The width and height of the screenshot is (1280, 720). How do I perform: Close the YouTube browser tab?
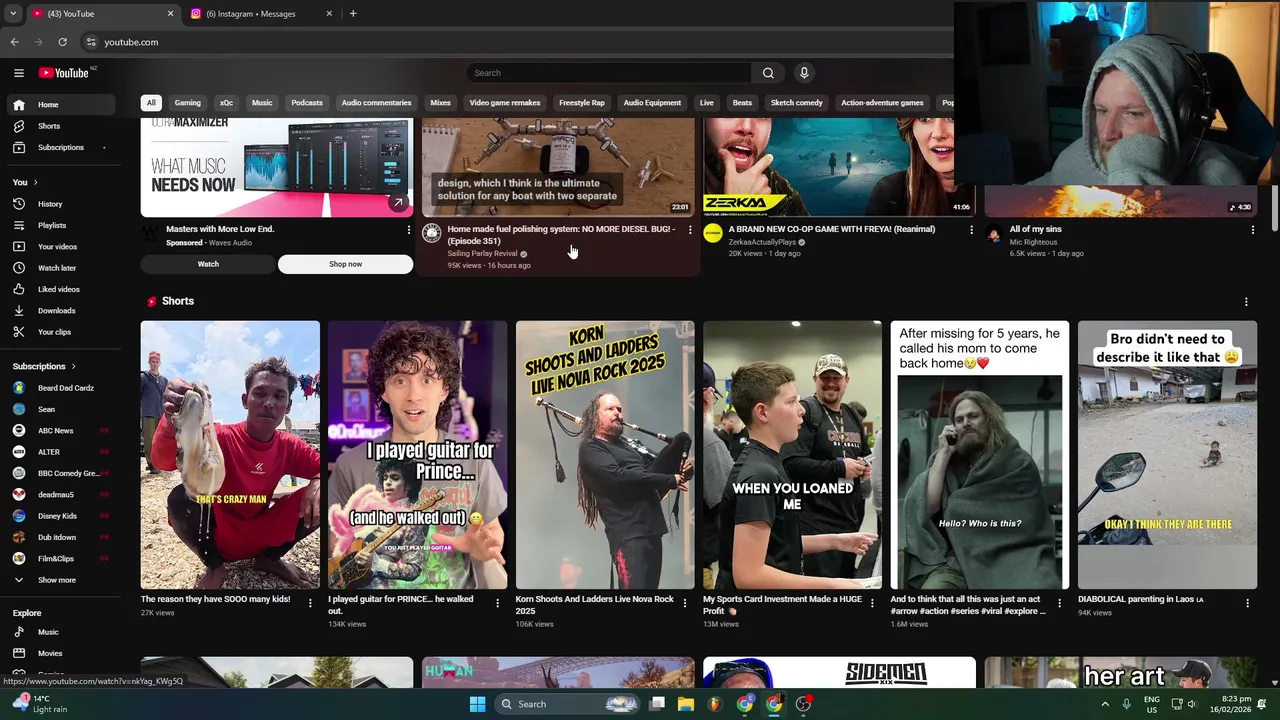tap(170, 14)
